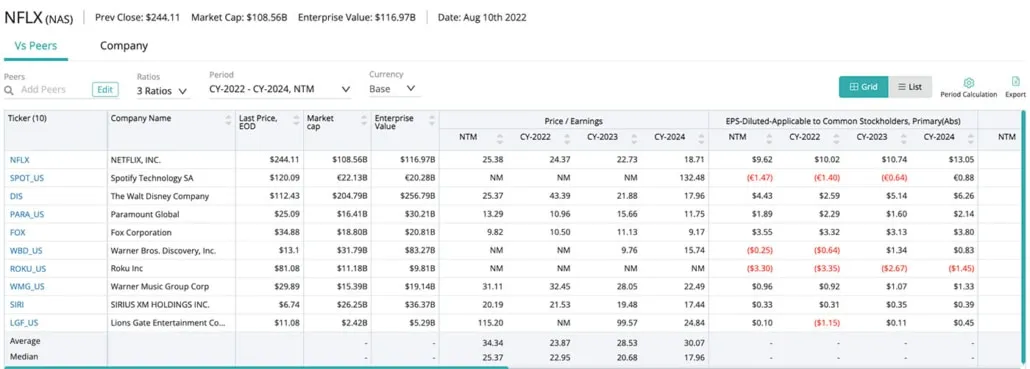Open the FOX ticker link
Screen dimensions: 1030x369
(18, 232)
